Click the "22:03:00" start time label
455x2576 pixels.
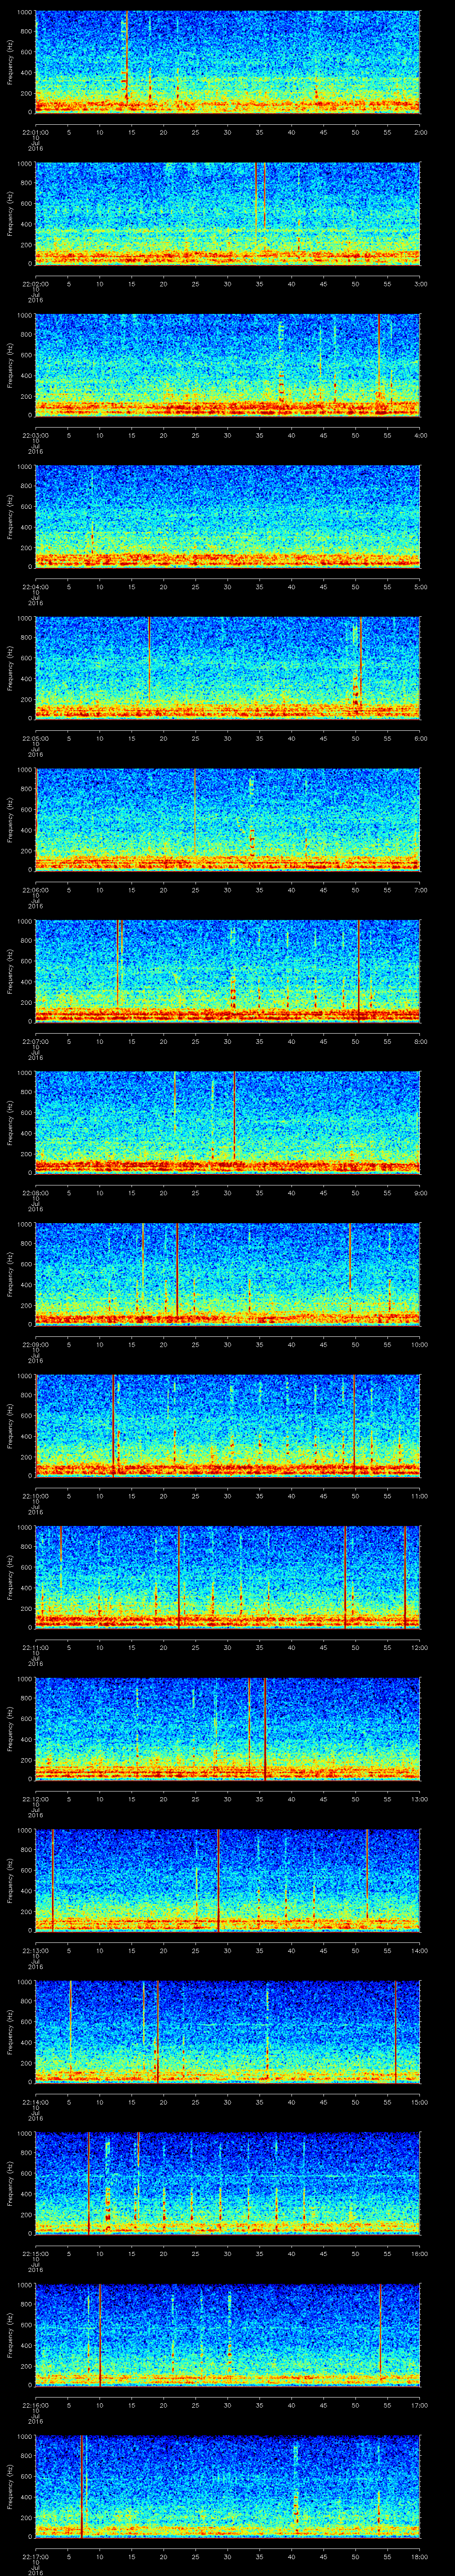[x=35, y=435]
